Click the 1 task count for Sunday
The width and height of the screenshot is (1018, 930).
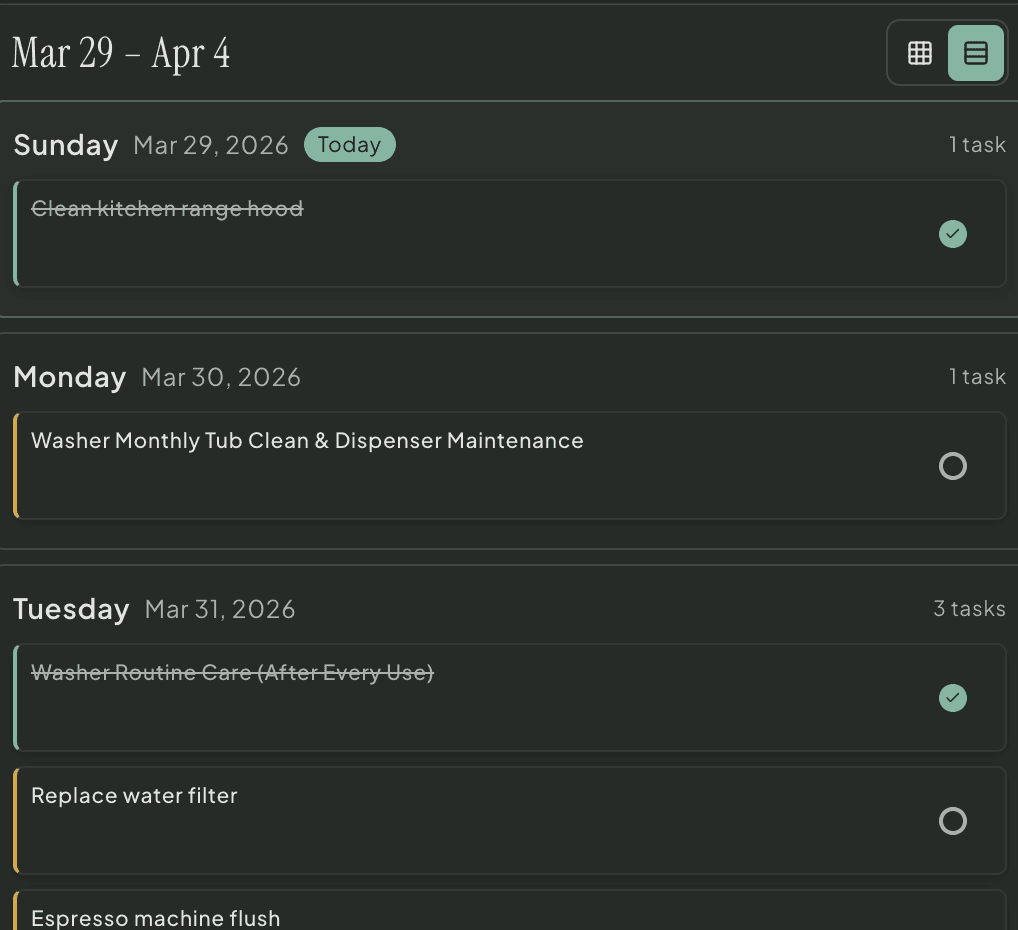click(x=977, y=144)
